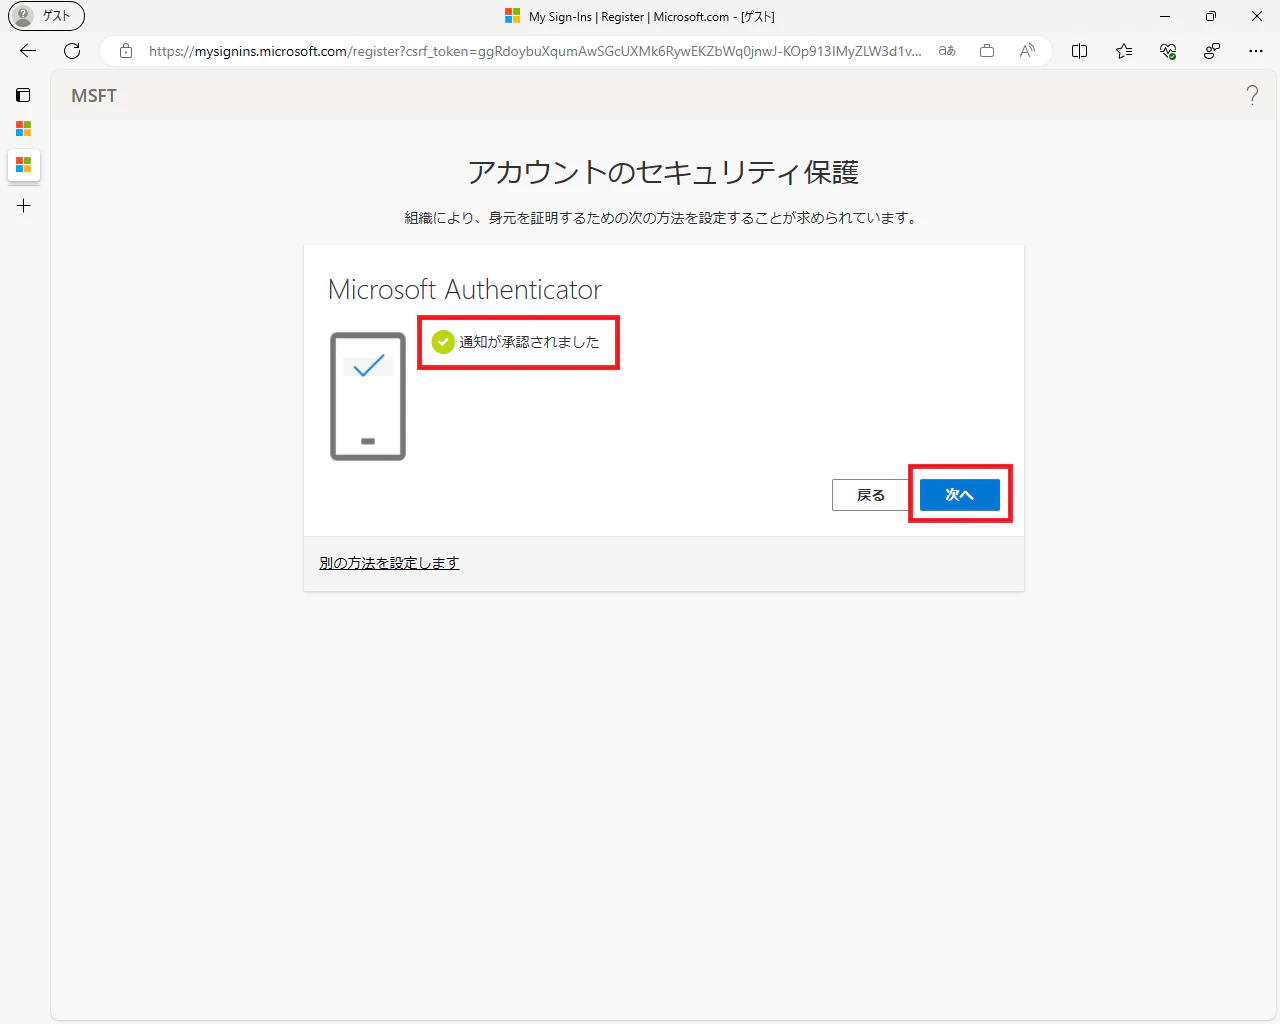Select the active My Sign-Ins tab

(24, 164)
